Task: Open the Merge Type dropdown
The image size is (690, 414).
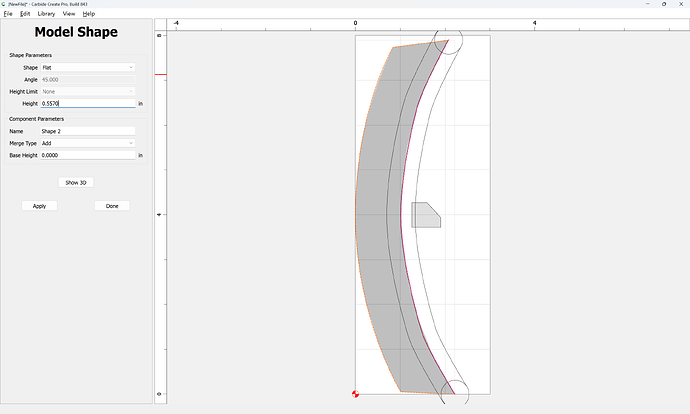Action: [x=88, y=143]
